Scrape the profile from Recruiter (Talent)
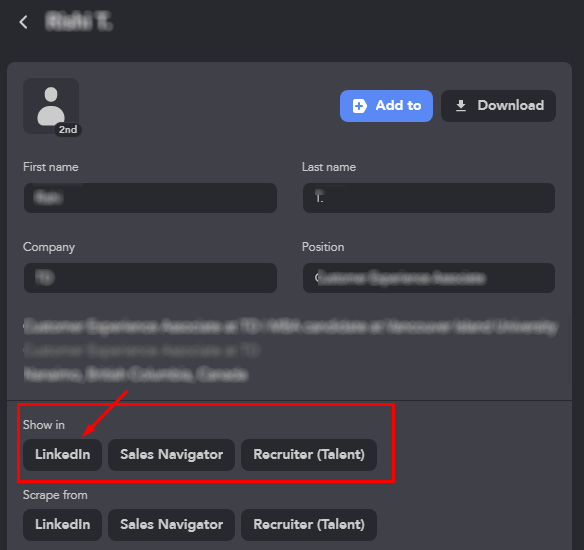This screenshot has height=550, width=584. coord(309,525)
